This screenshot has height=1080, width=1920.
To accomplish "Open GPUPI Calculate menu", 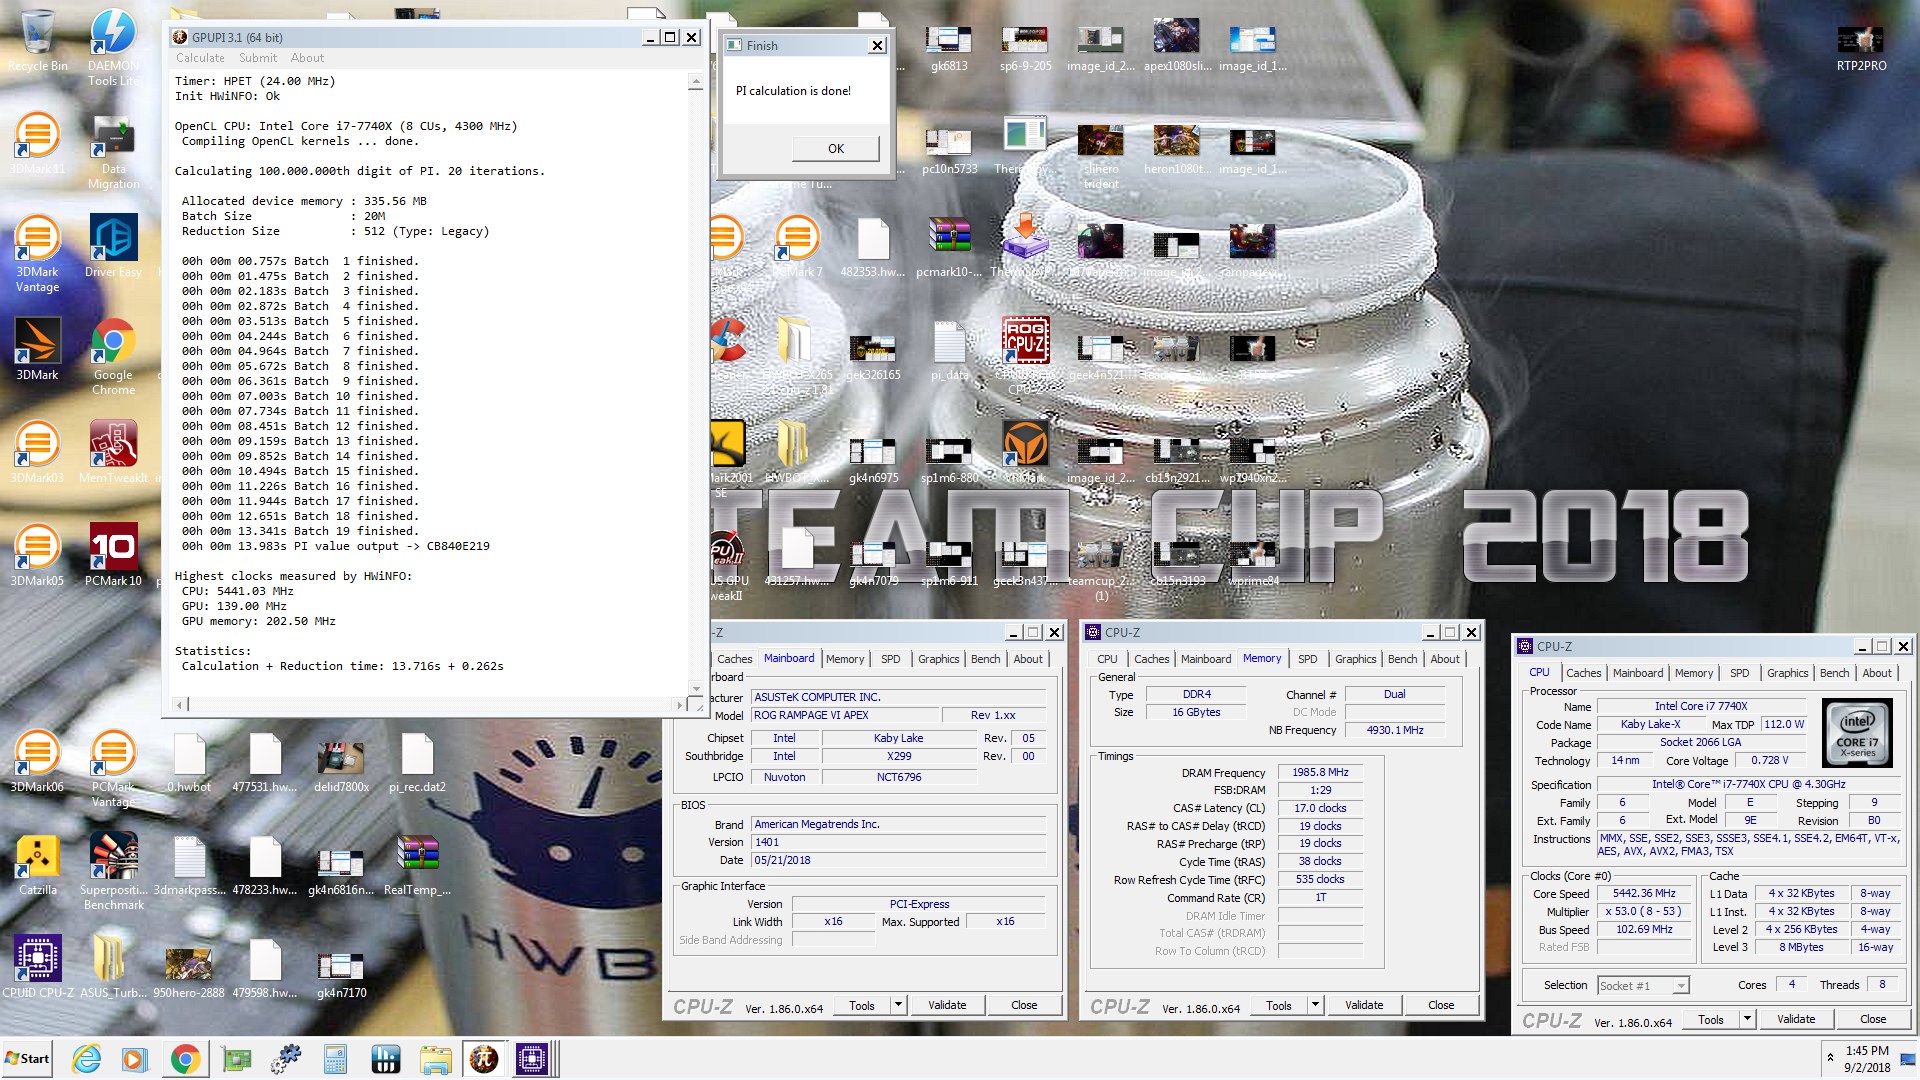I will 200,58.
